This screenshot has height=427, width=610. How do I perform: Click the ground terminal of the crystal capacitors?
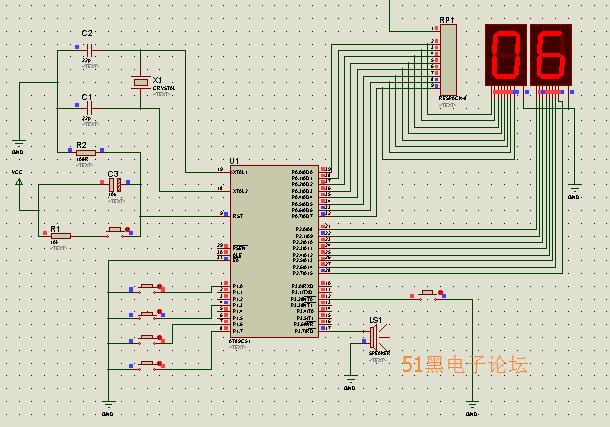point(18,143)
